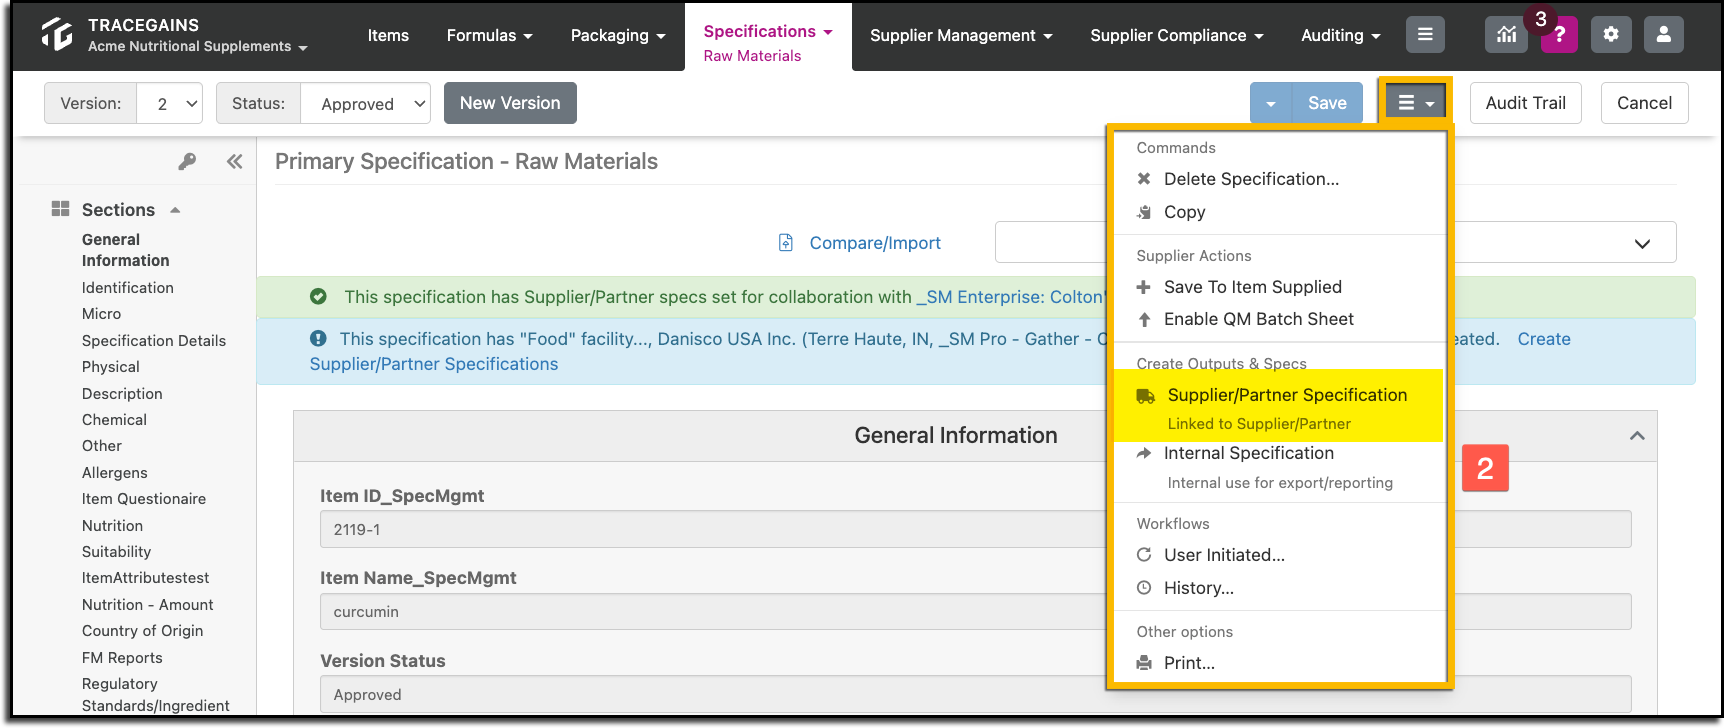Select Allergens section in sidebar
1724x728 pixels.
coord(115,473)
